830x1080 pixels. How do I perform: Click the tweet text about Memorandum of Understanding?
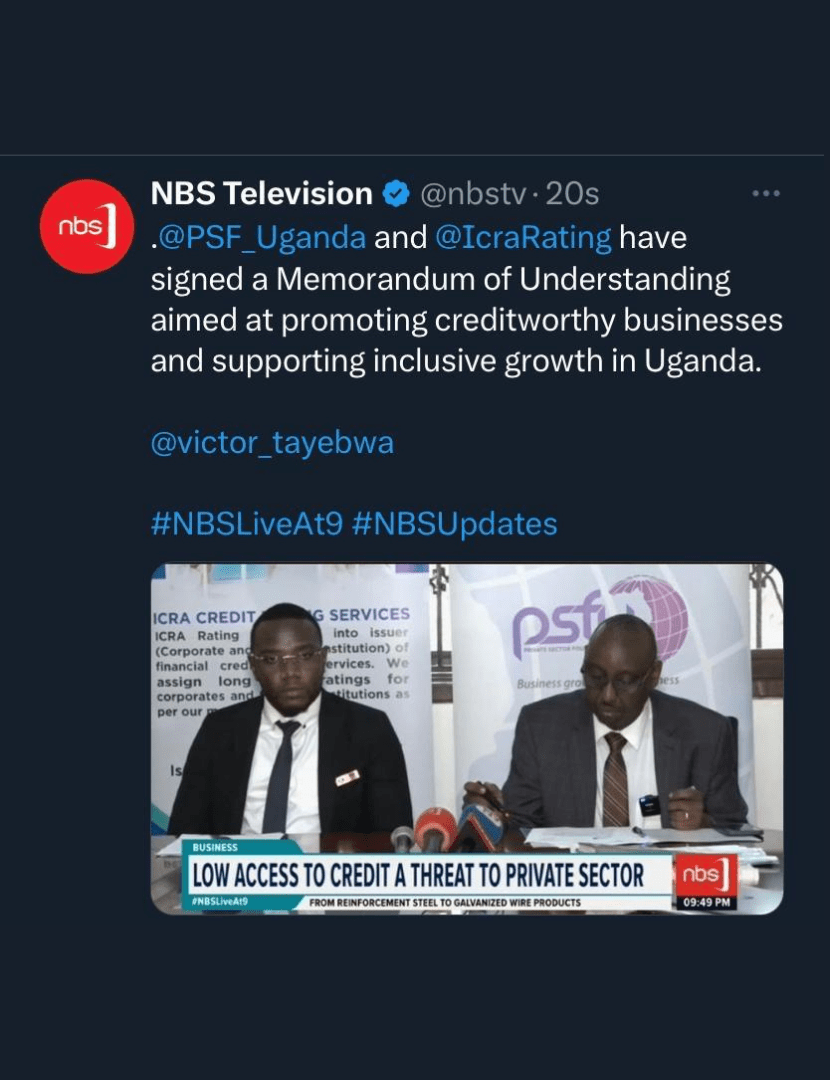[x=466, y=299]
